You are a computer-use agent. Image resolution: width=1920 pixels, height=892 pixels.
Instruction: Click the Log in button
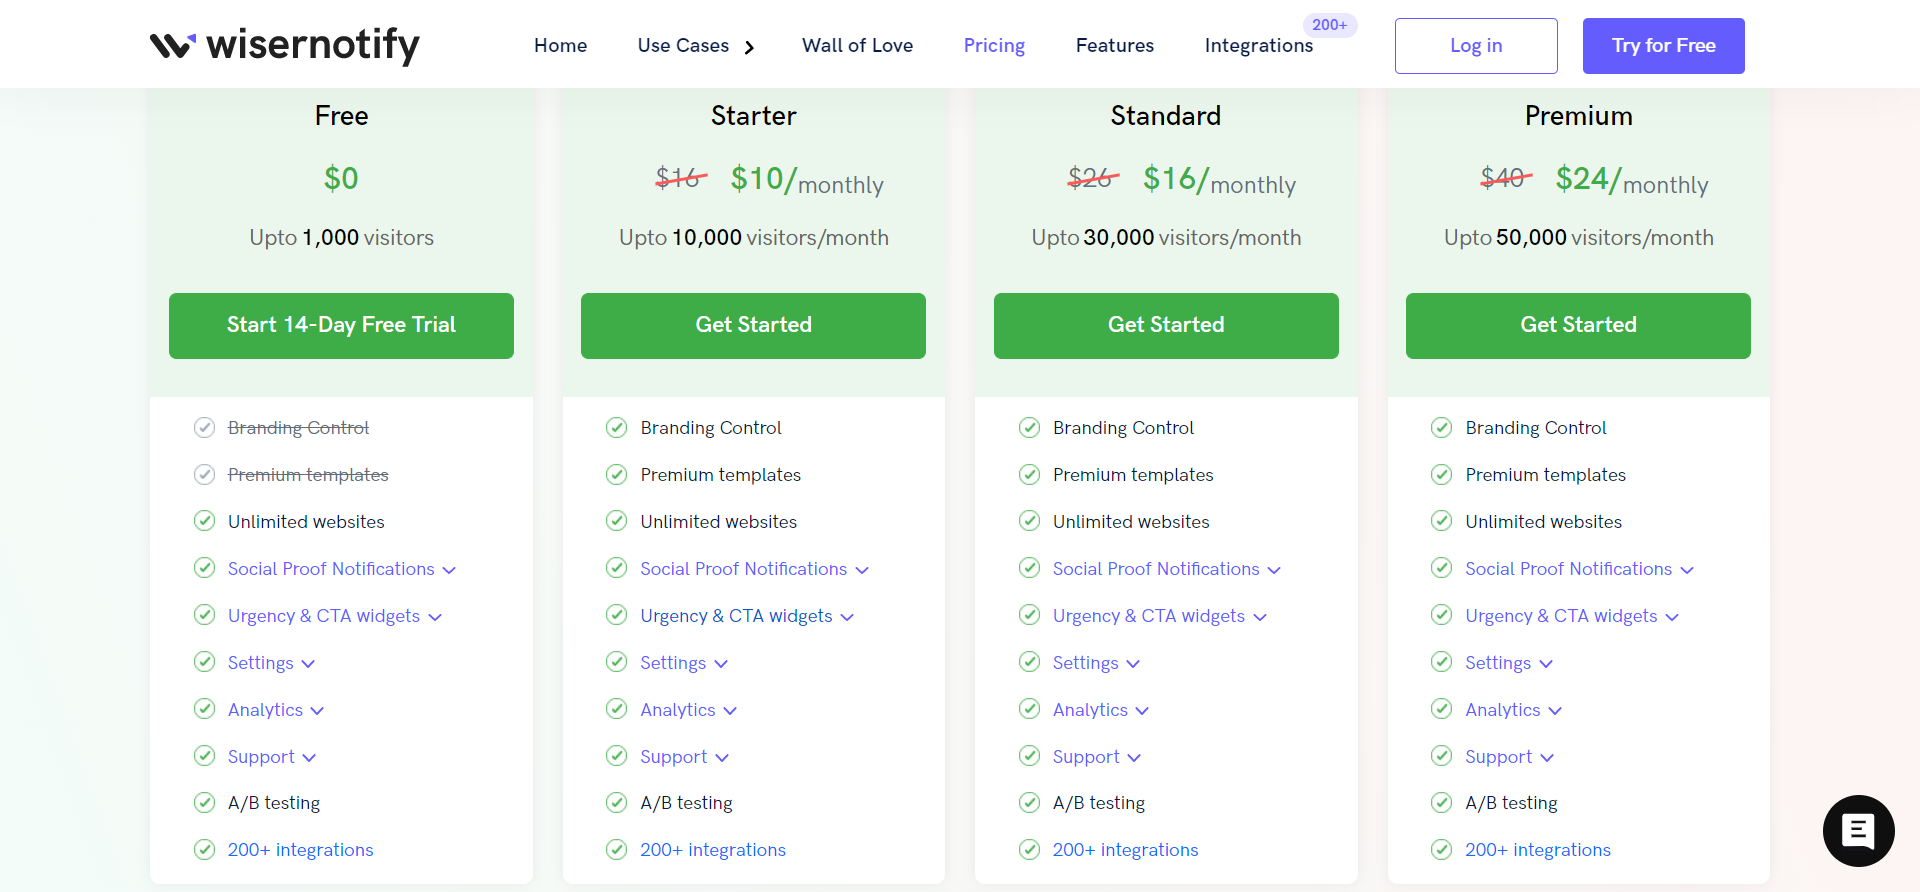click(1476, 46)
